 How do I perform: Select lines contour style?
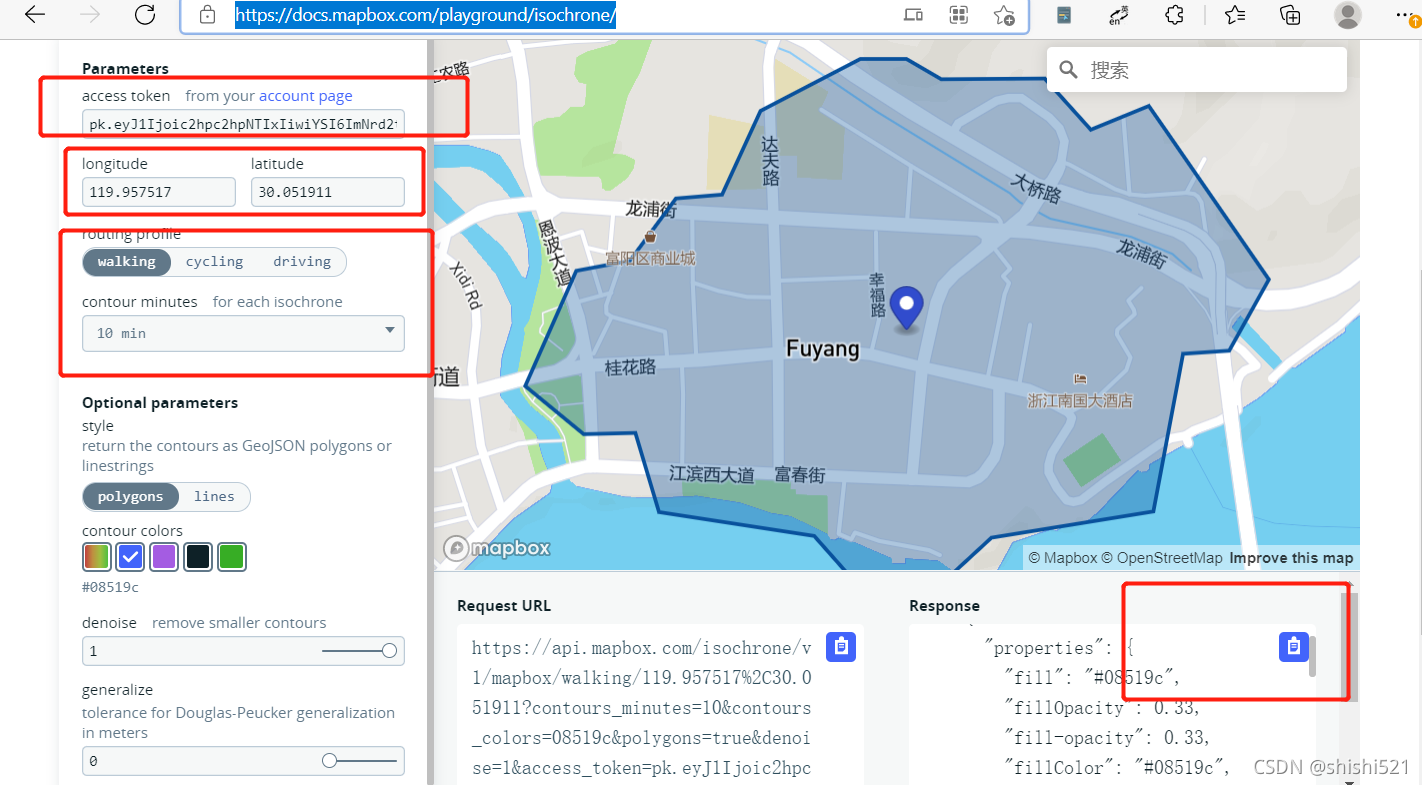click(x=214, y=497)
